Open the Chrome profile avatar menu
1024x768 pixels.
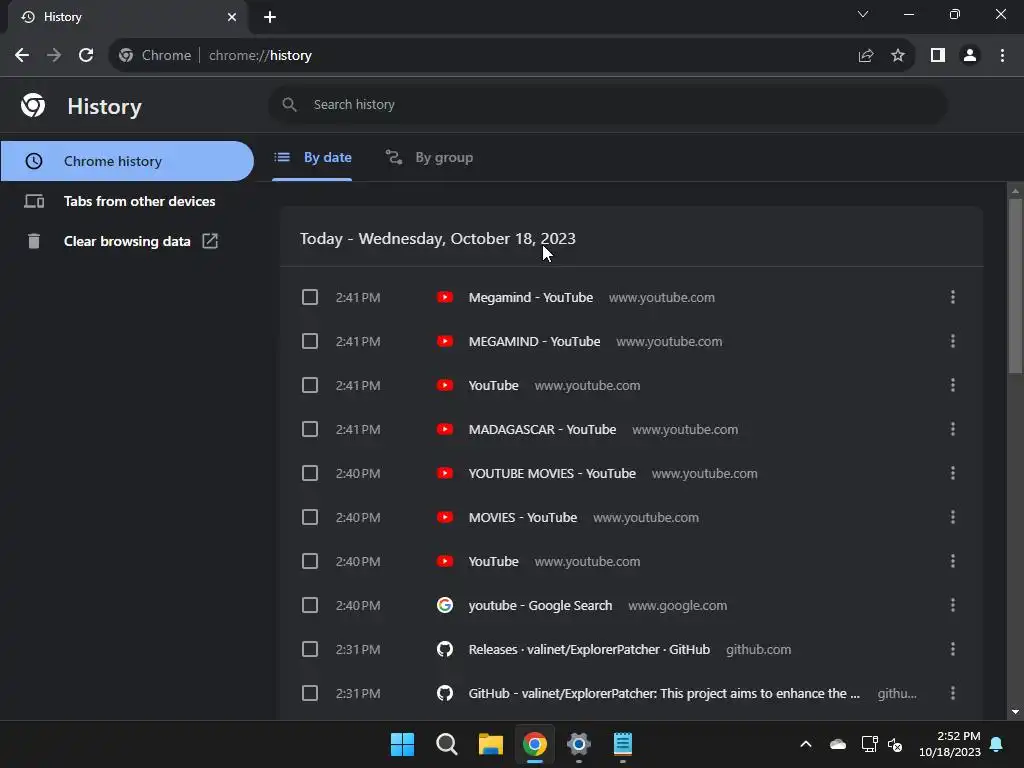(970, 56)
